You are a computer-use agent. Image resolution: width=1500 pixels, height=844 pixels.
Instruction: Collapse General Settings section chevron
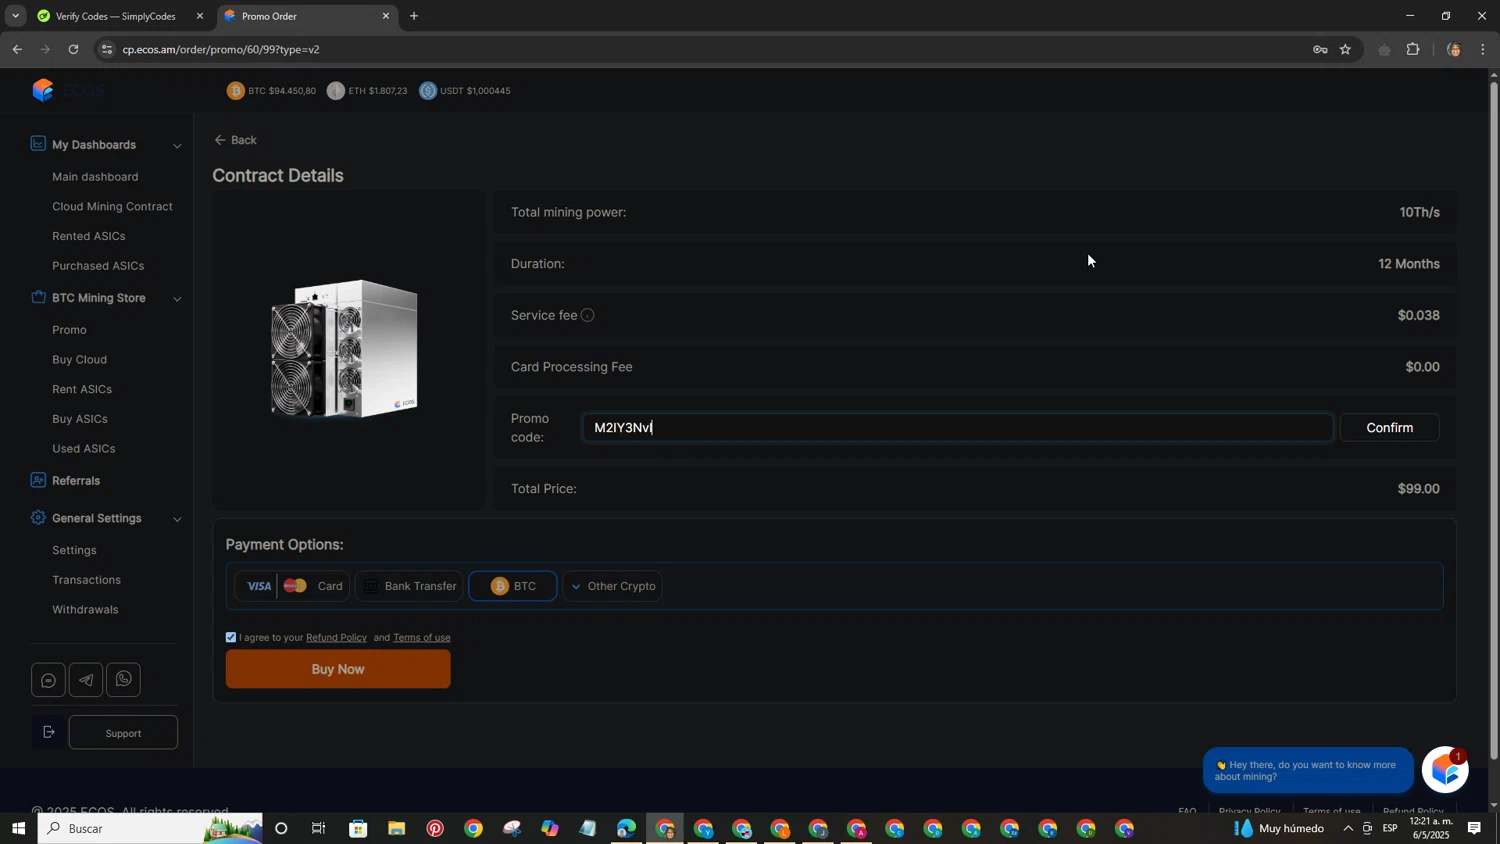(x=177, y=519)
